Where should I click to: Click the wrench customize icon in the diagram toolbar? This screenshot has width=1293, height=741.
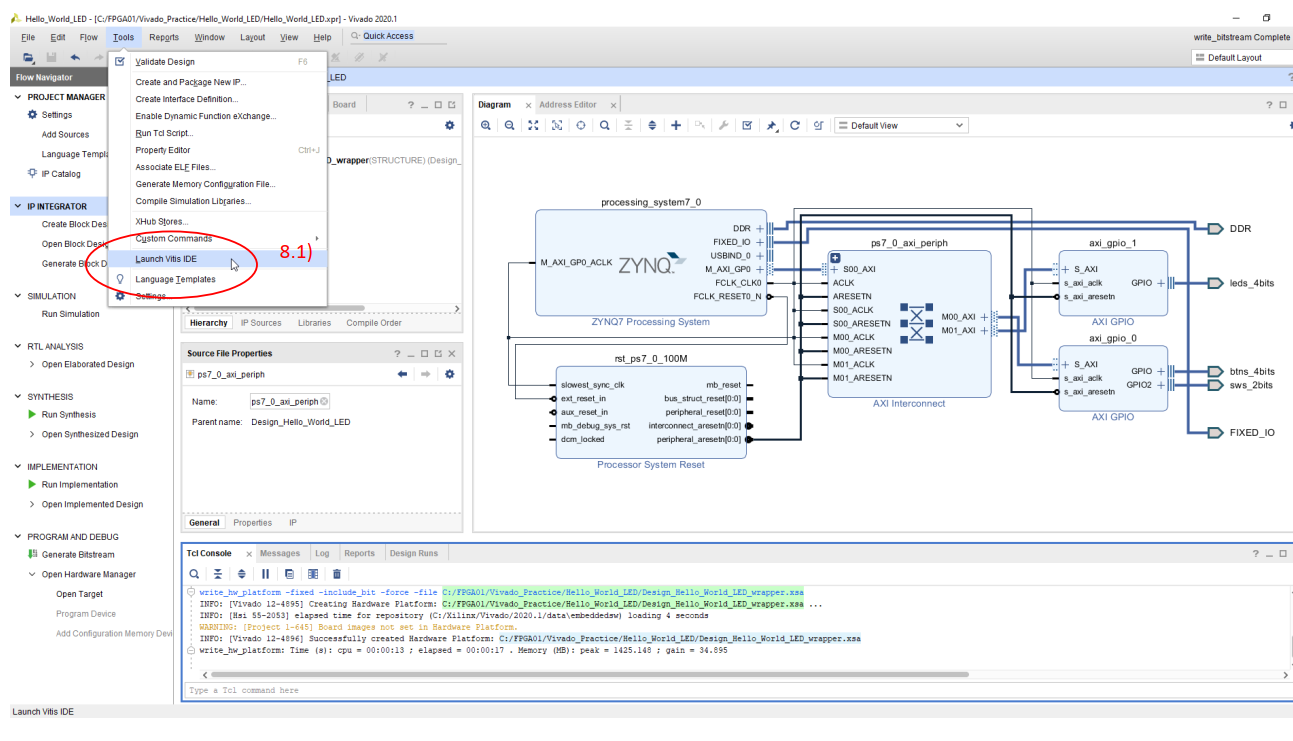tap(724, 125)
